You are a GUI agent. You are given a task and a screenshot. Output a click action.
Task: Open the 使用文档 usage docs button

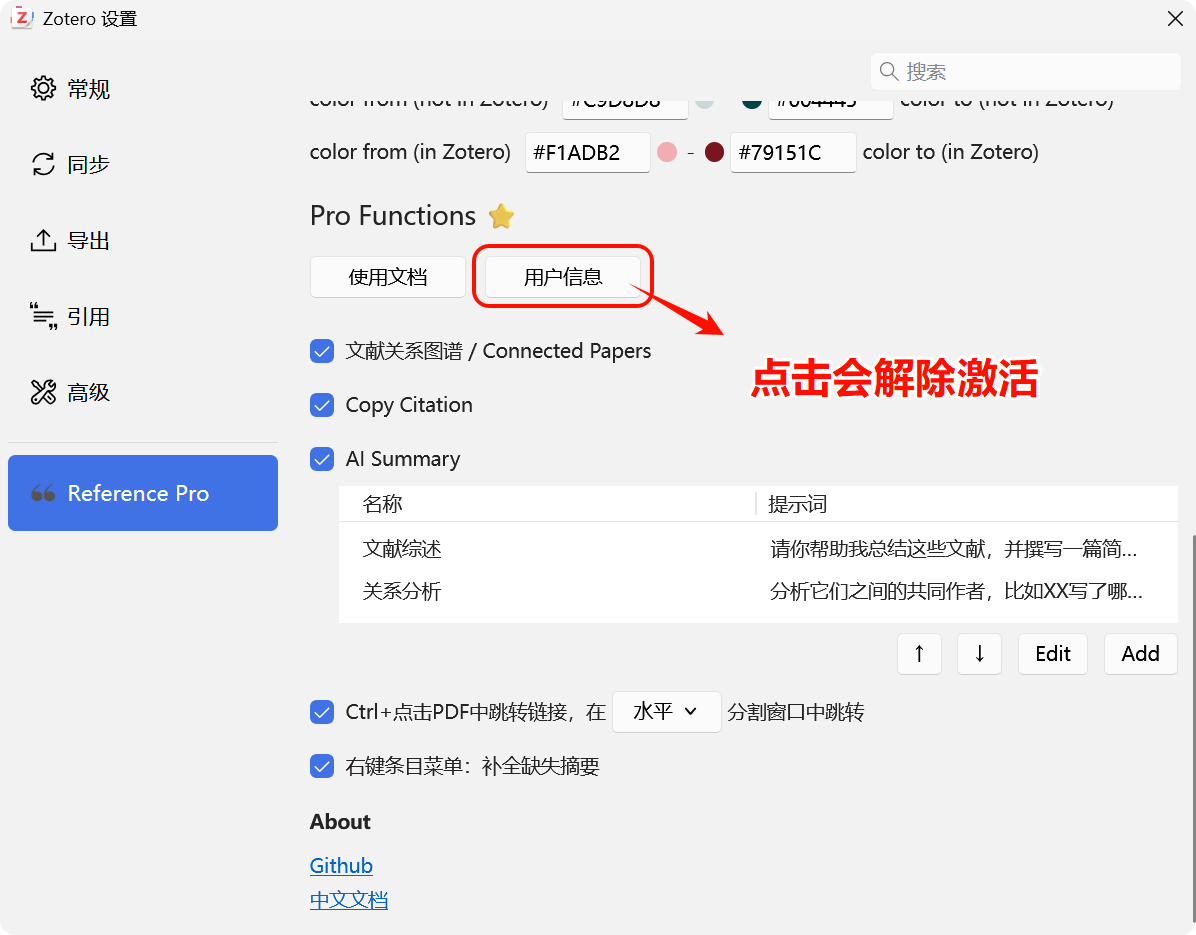[x=387, y=277]
